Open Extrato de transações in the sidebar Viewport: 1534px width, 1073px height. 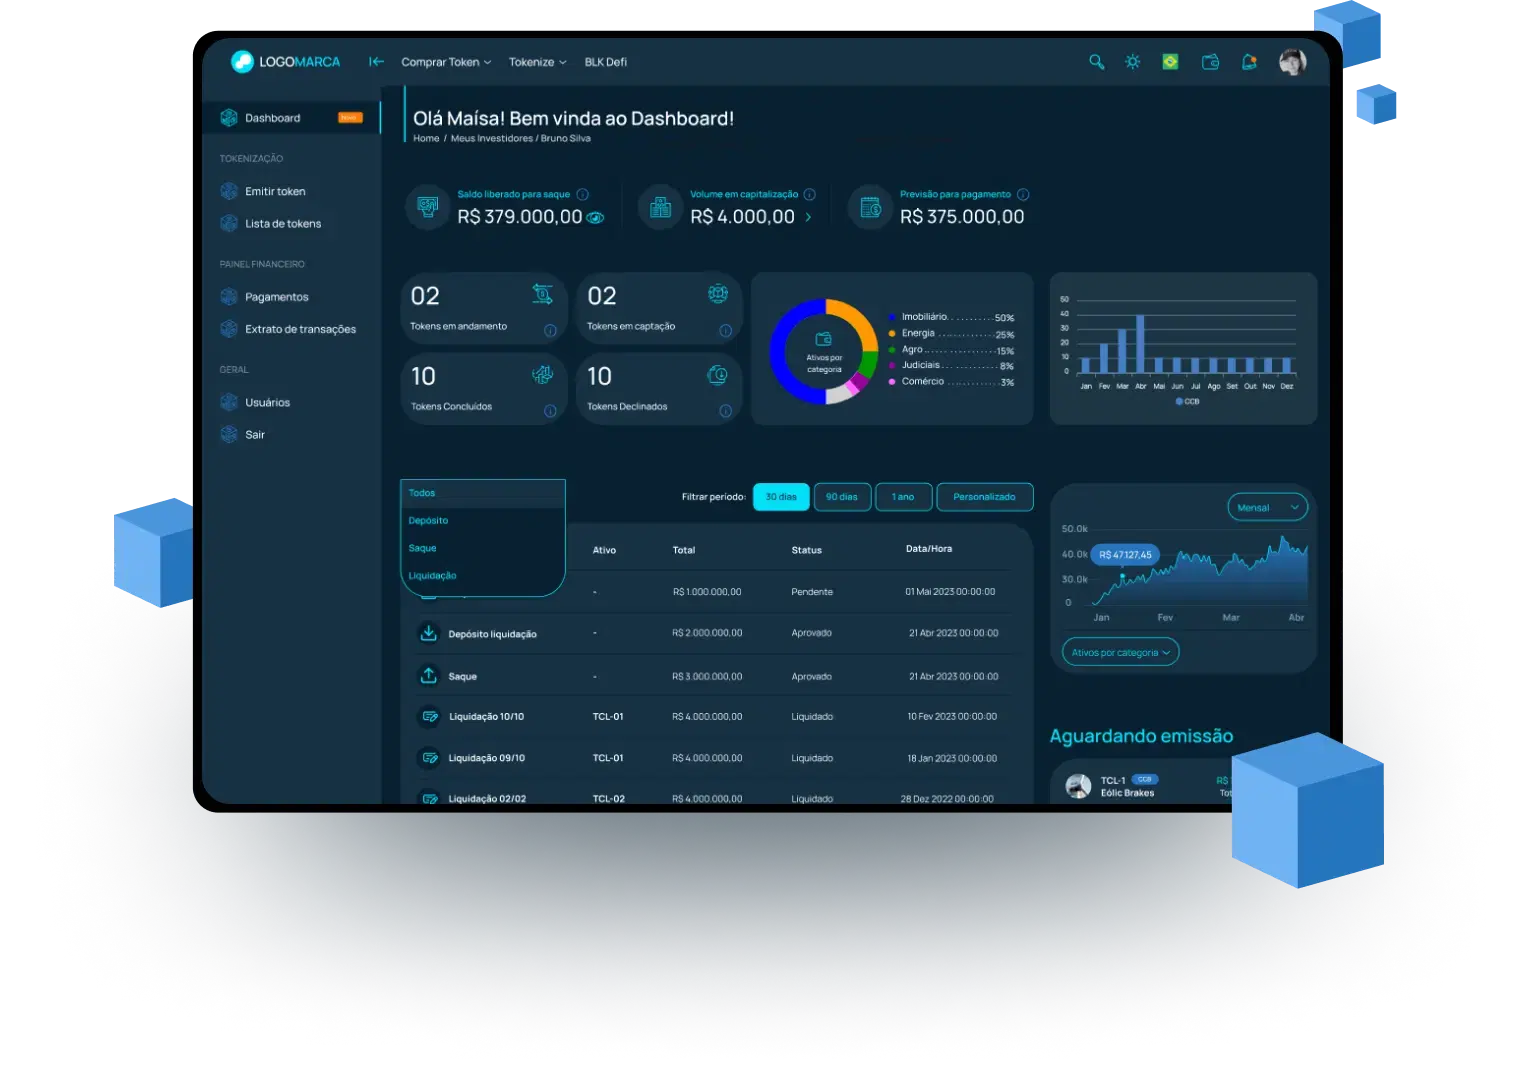[x=300, y=328]
